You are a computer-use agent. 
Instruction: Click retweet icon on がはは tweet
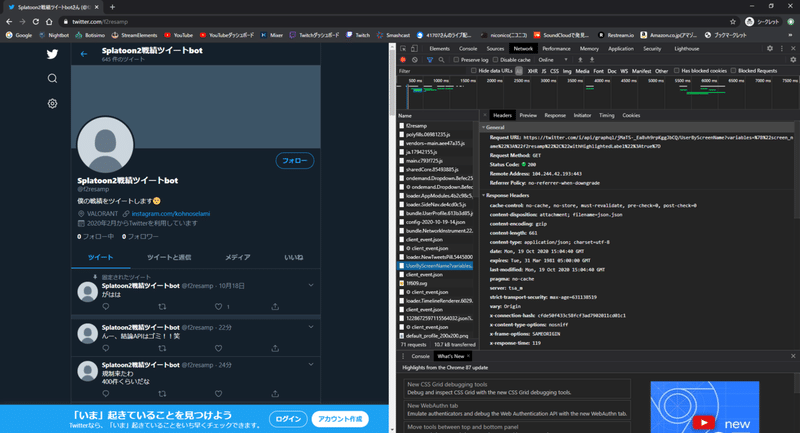point(162,307)
